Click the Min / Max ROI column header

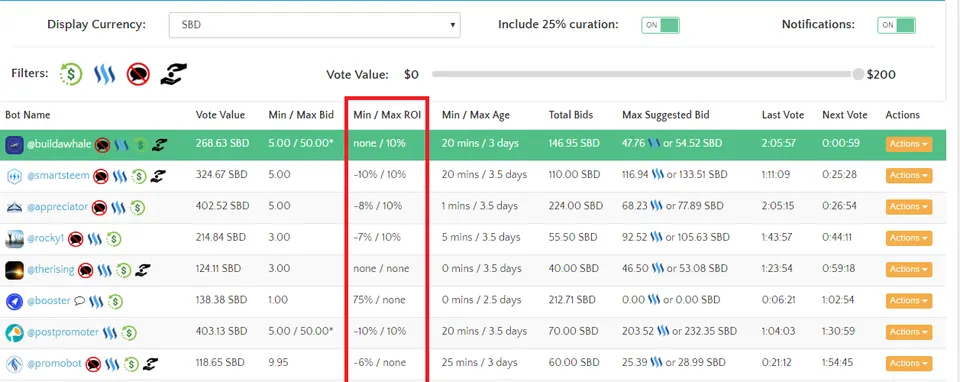tap(387, 115)
